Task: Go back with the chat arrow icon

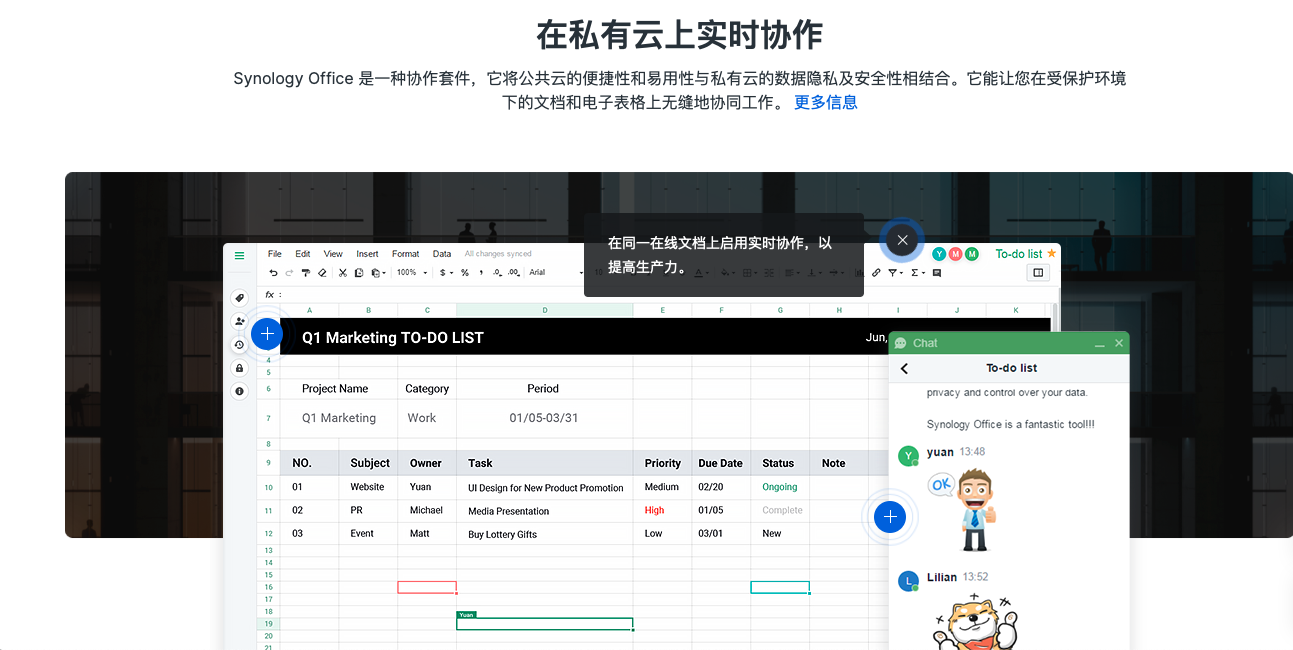Action: [905, 368]
